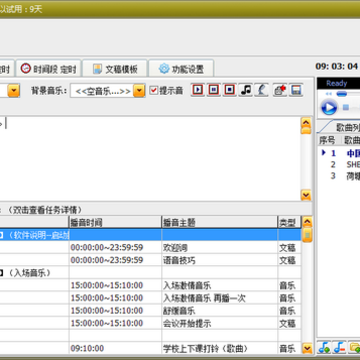
Task: Stop broadcast with the red stop icon
Action: (x=230, y=90)
